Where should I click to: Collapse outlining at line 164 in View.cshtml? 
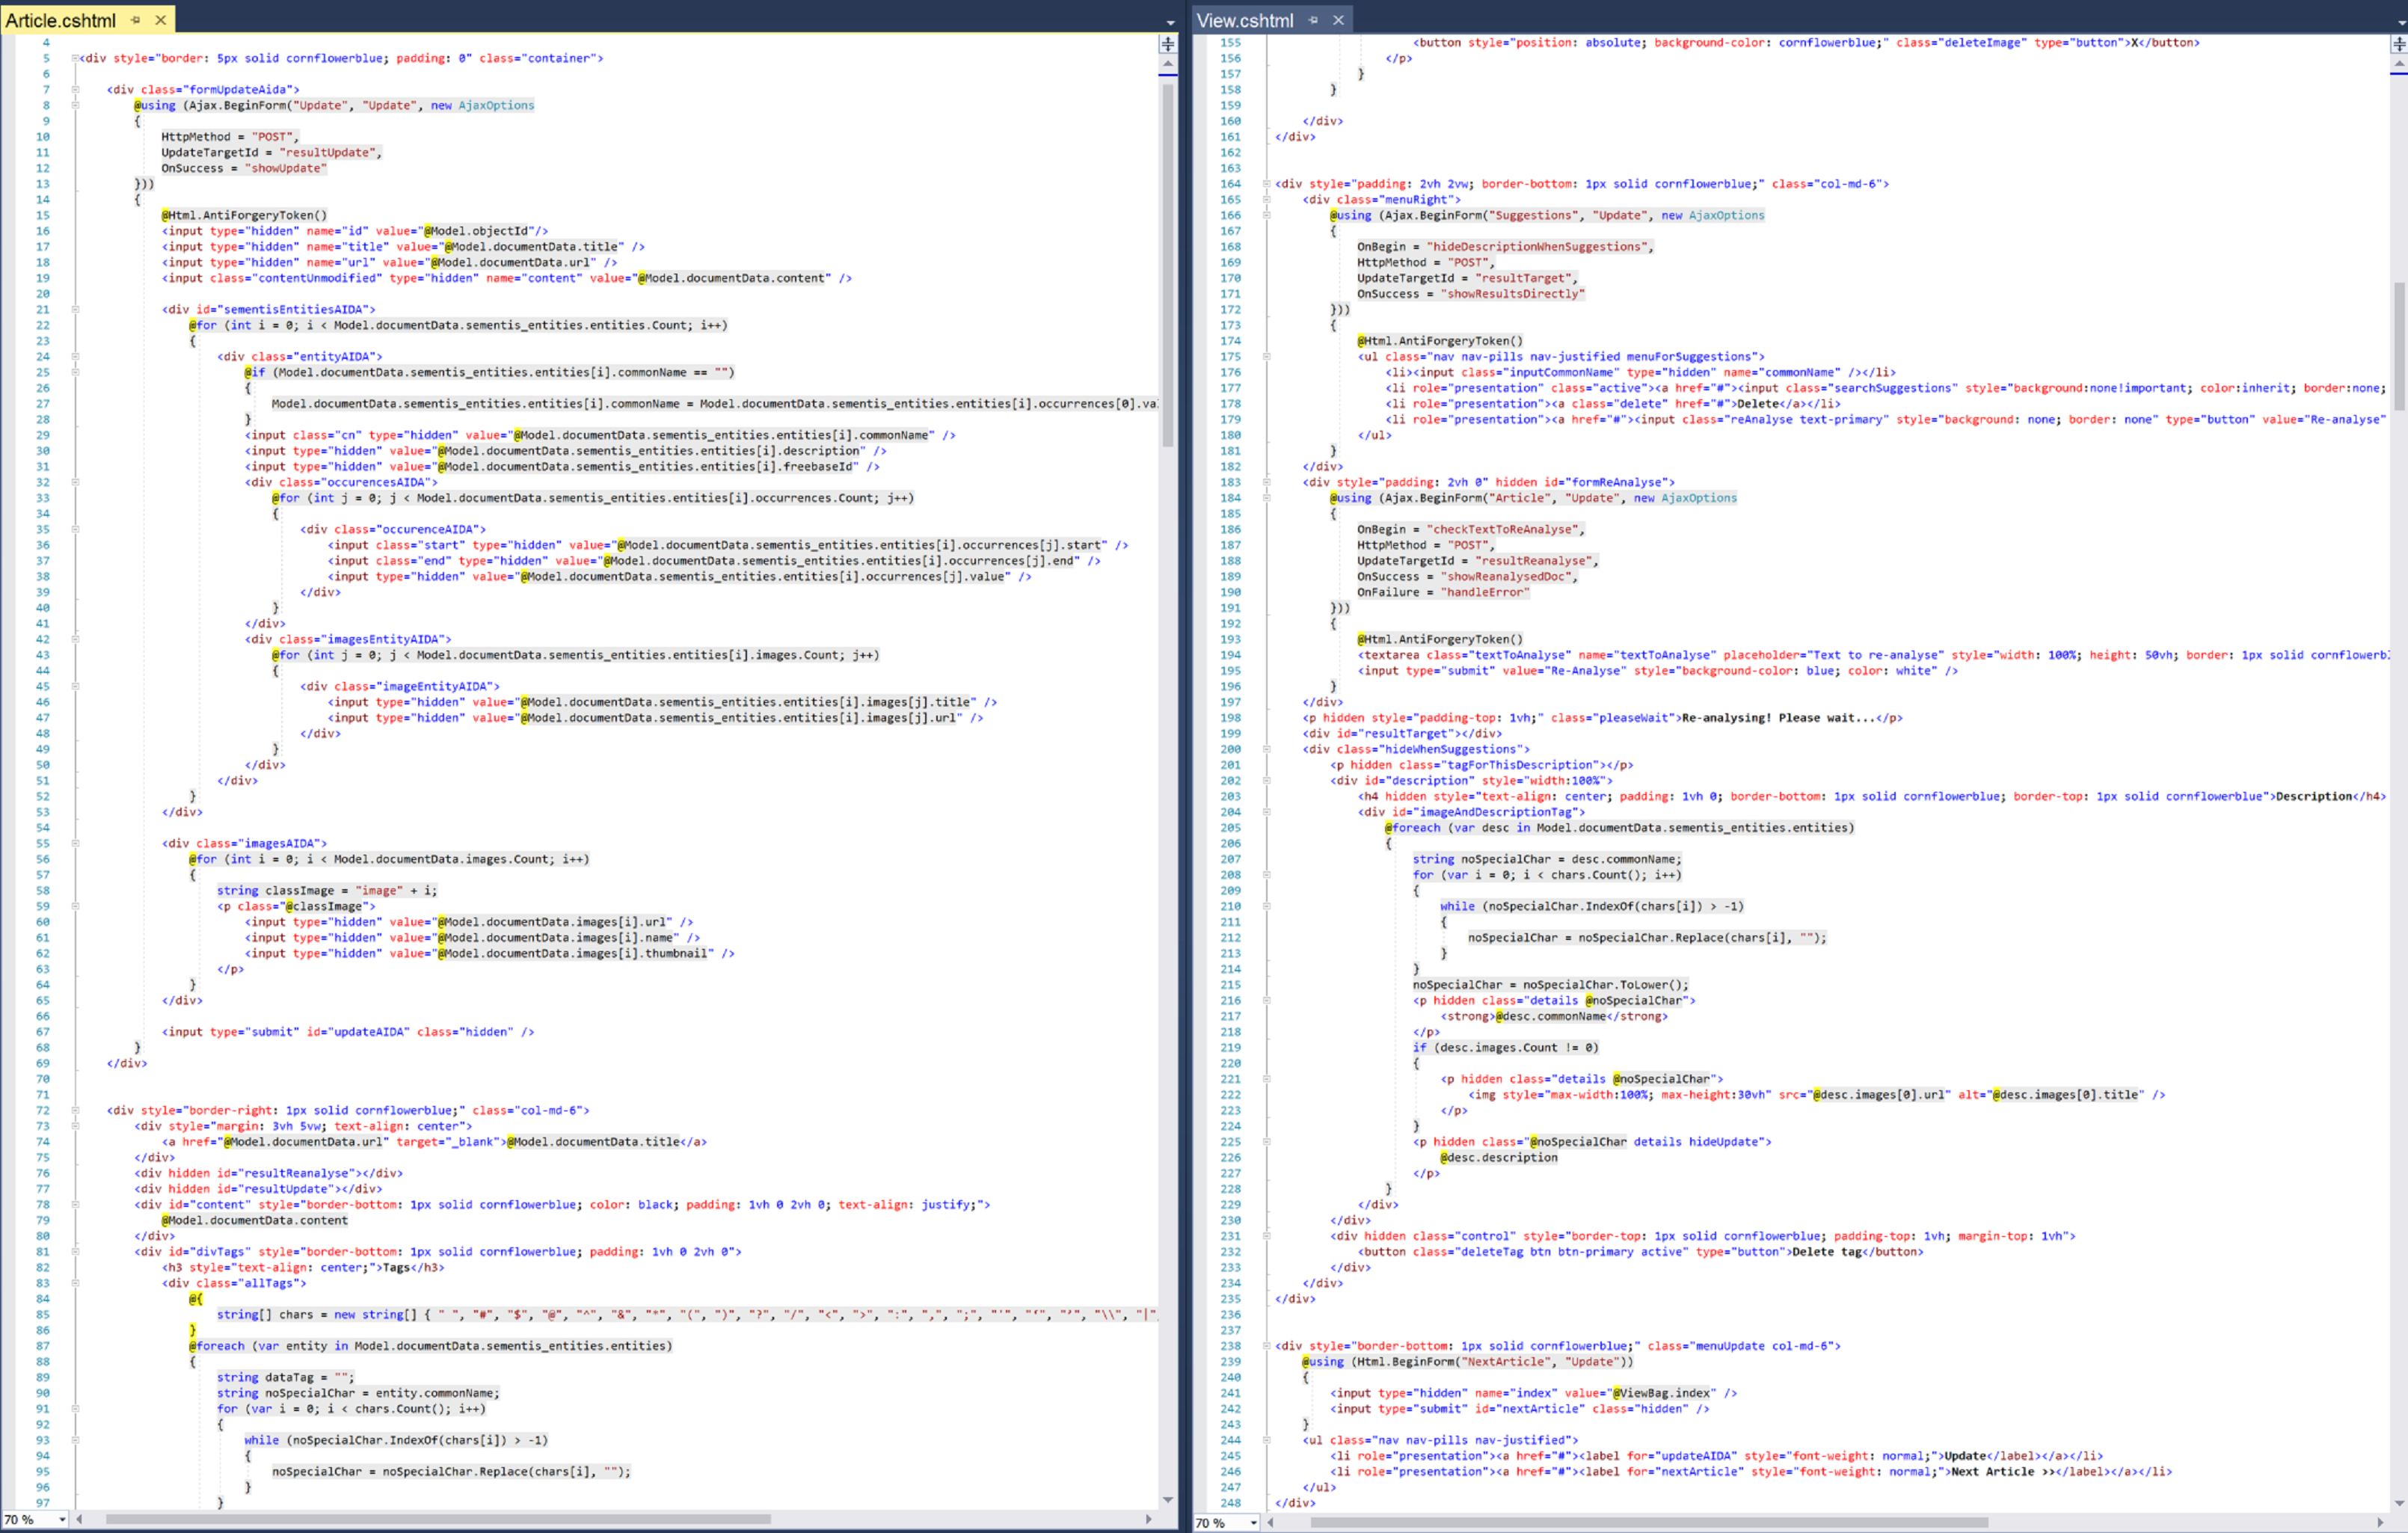coord(1266,184)
